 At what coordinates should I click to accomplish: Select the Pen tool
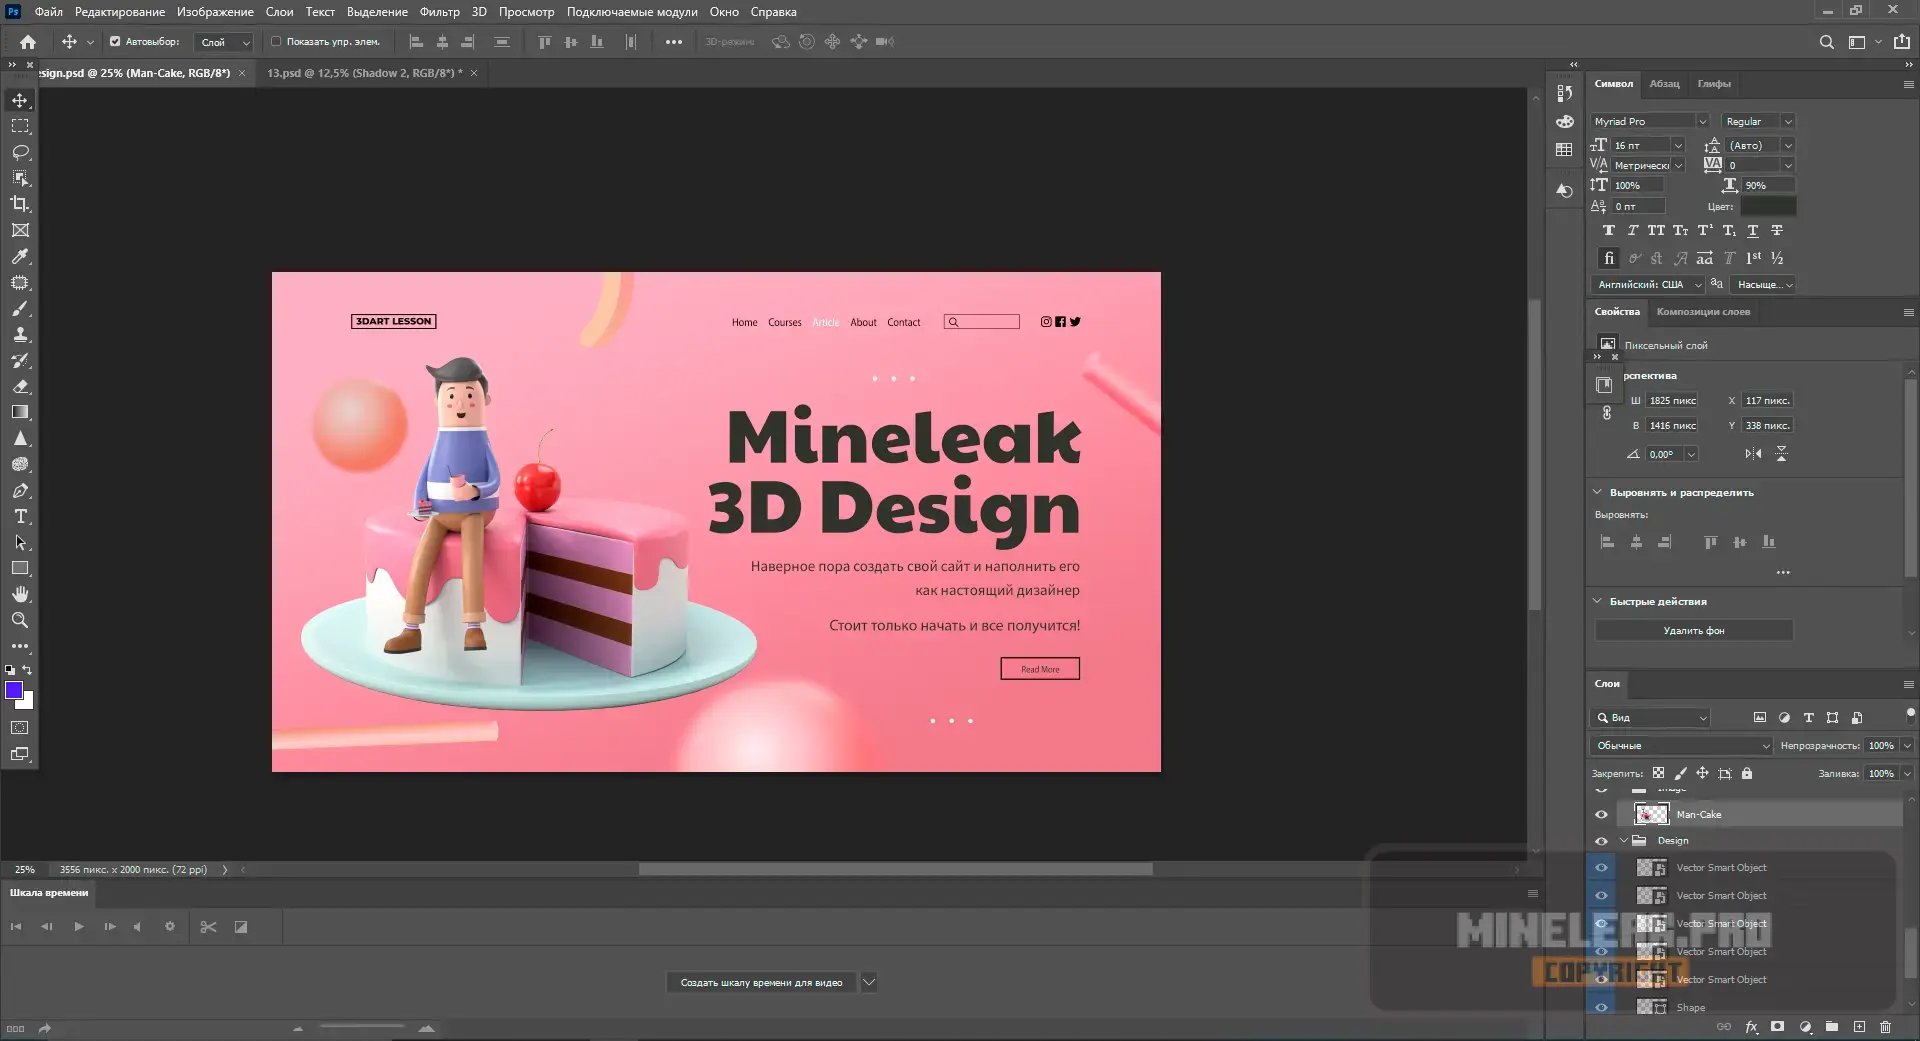click(20, 490)
